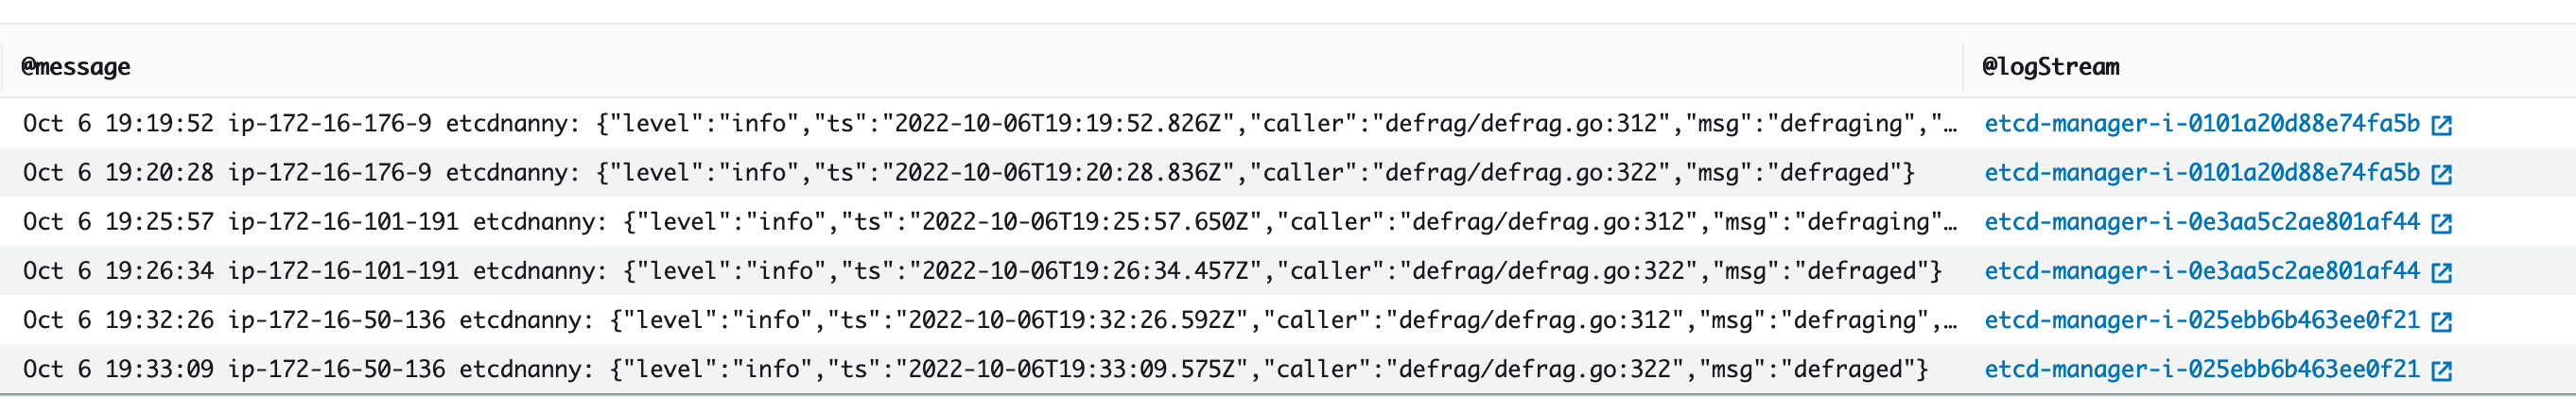Follow etcd-manager-i-0e3aa5c2ae801af44 link in 19:26:34 row
The width and height of the screenshot is (2576, 397).
[2201, 271]
